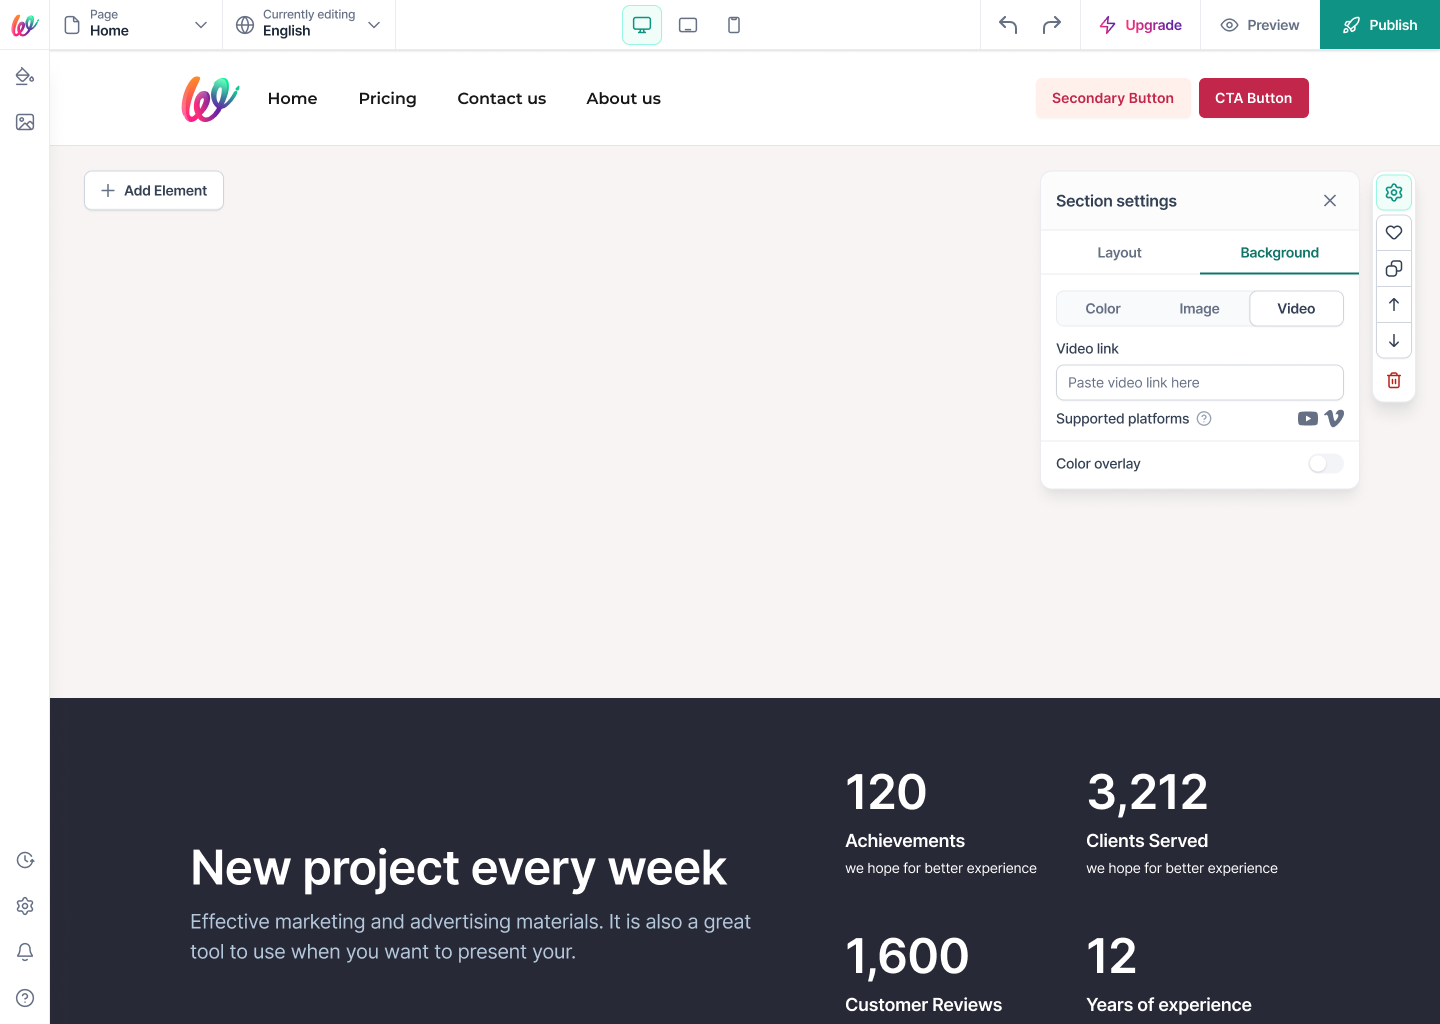Move section up with arrow icon

click(1394, 304)
